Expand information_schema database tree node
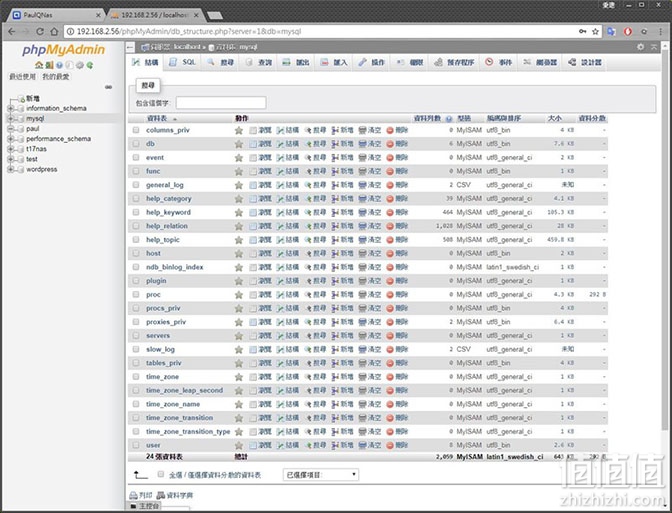Viewport: 672px width, 513px height. [10, 108]
